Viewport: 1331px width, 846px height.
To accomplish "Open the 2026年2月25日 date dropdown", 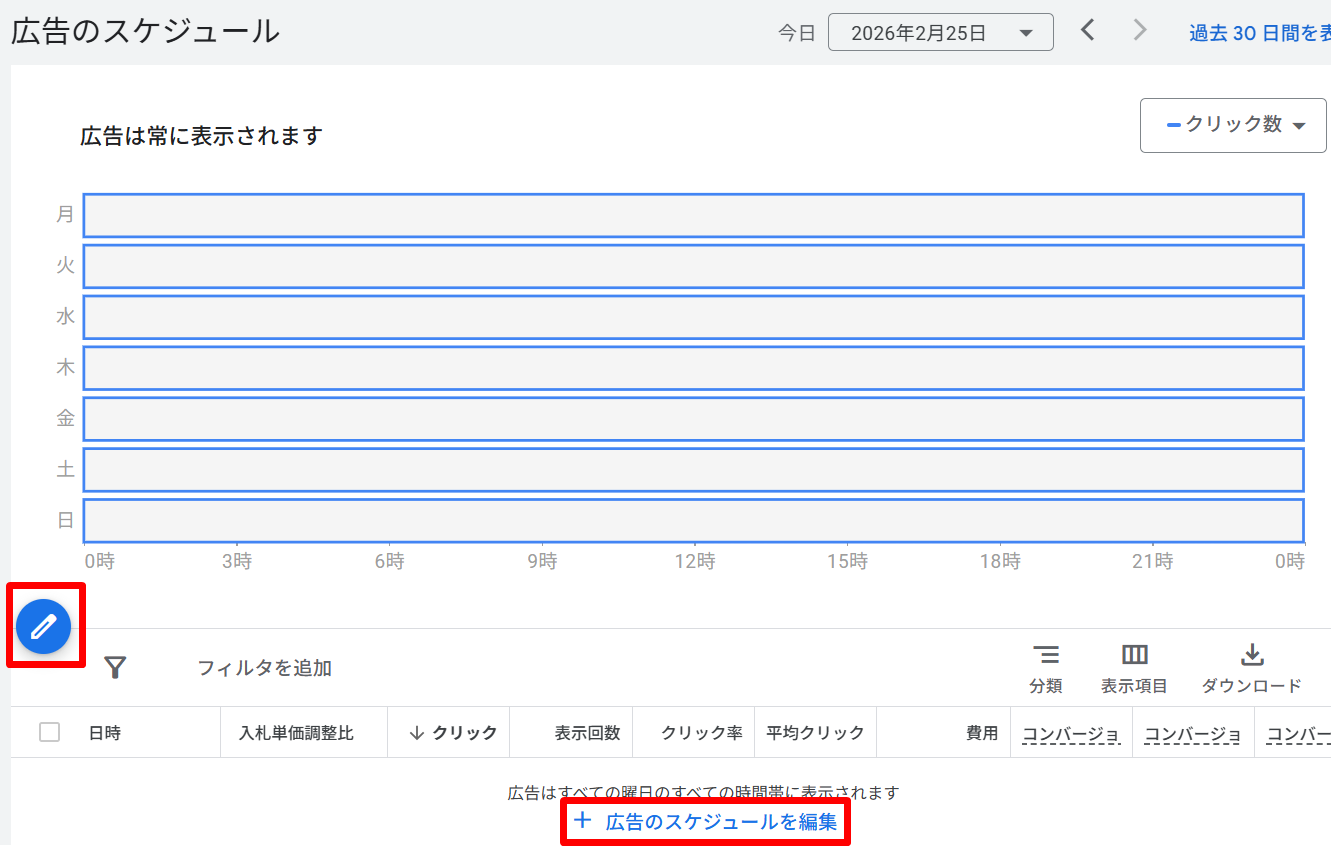I will tap(940, 32).
